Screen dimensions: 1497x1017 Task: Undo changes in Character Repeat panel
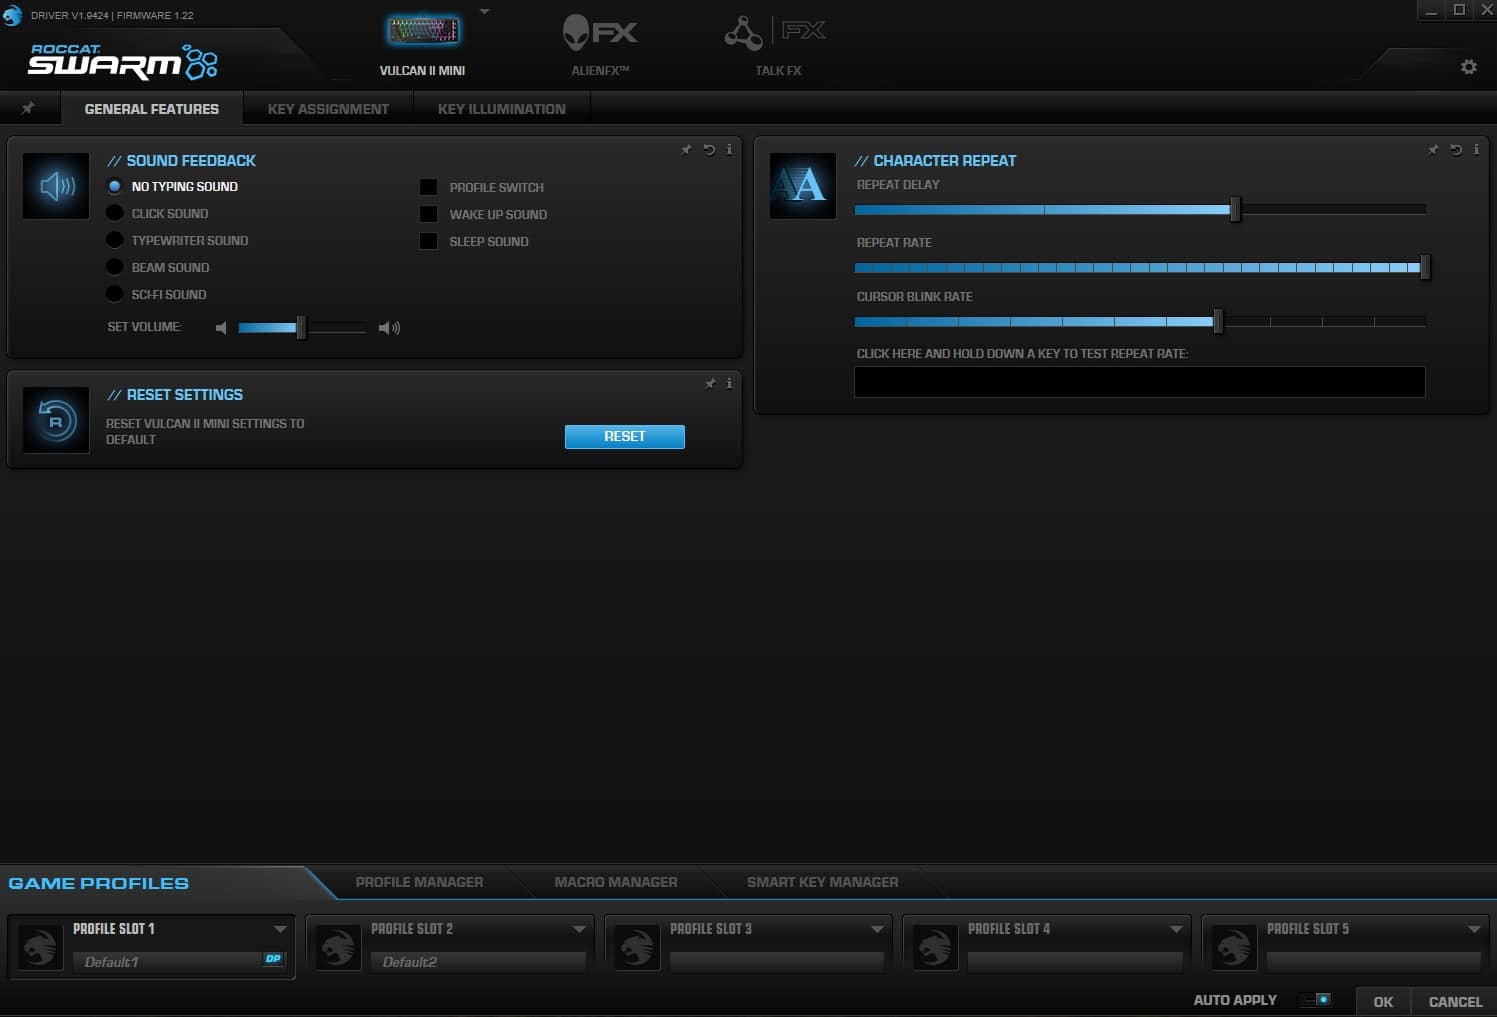[x=1456, y=150]
